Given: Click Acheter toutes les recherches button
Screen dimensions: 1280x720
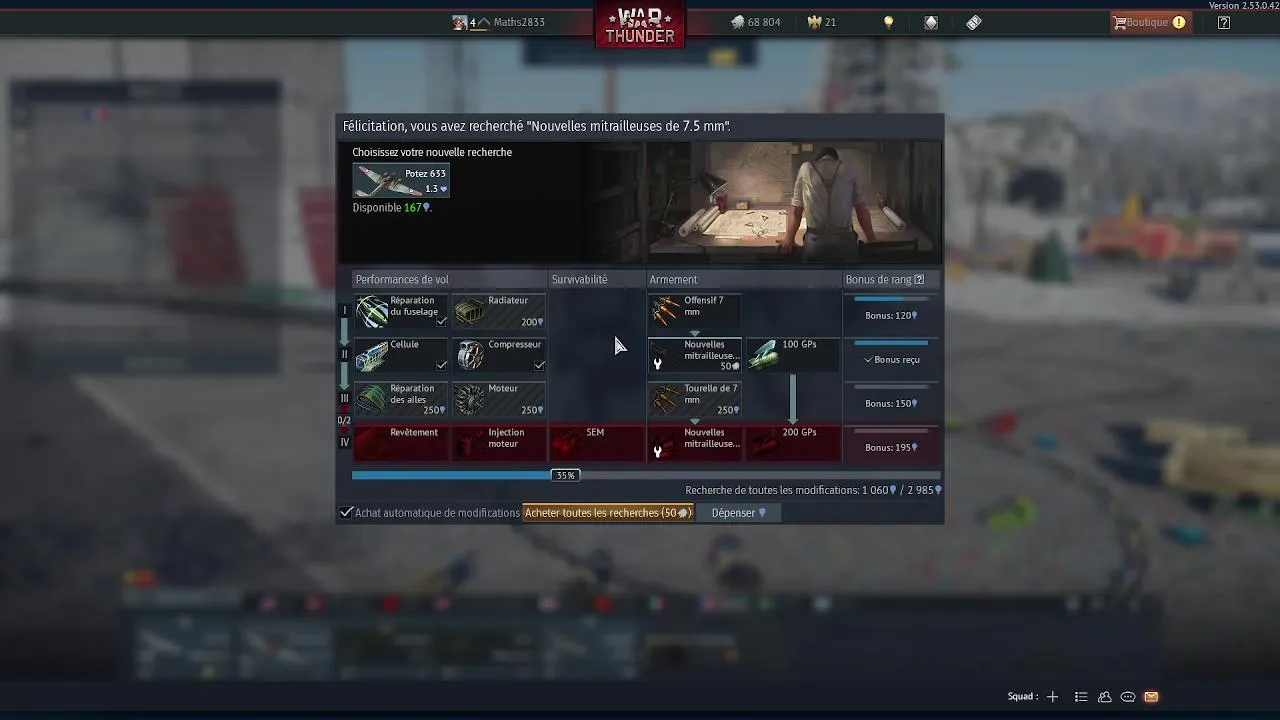Looking at the screenshot, I should pyautogui.click(x=608, y=513).
